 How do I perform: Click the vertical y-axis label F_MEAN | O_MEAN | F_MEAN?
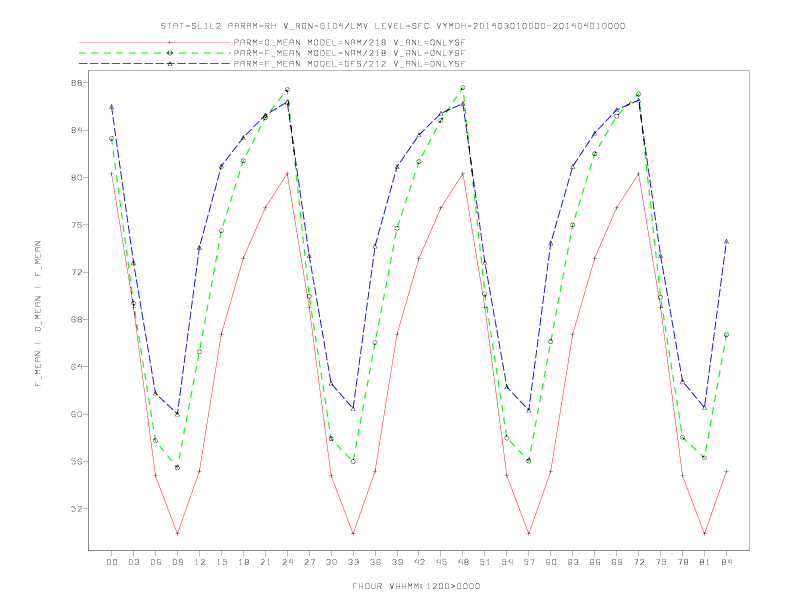coord(38,314)
